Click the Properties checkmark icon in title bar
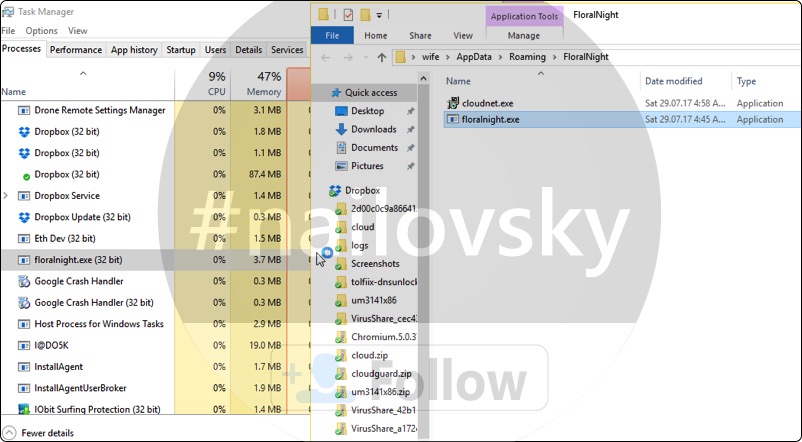The image size is (802, 442). tap(348, 15)
